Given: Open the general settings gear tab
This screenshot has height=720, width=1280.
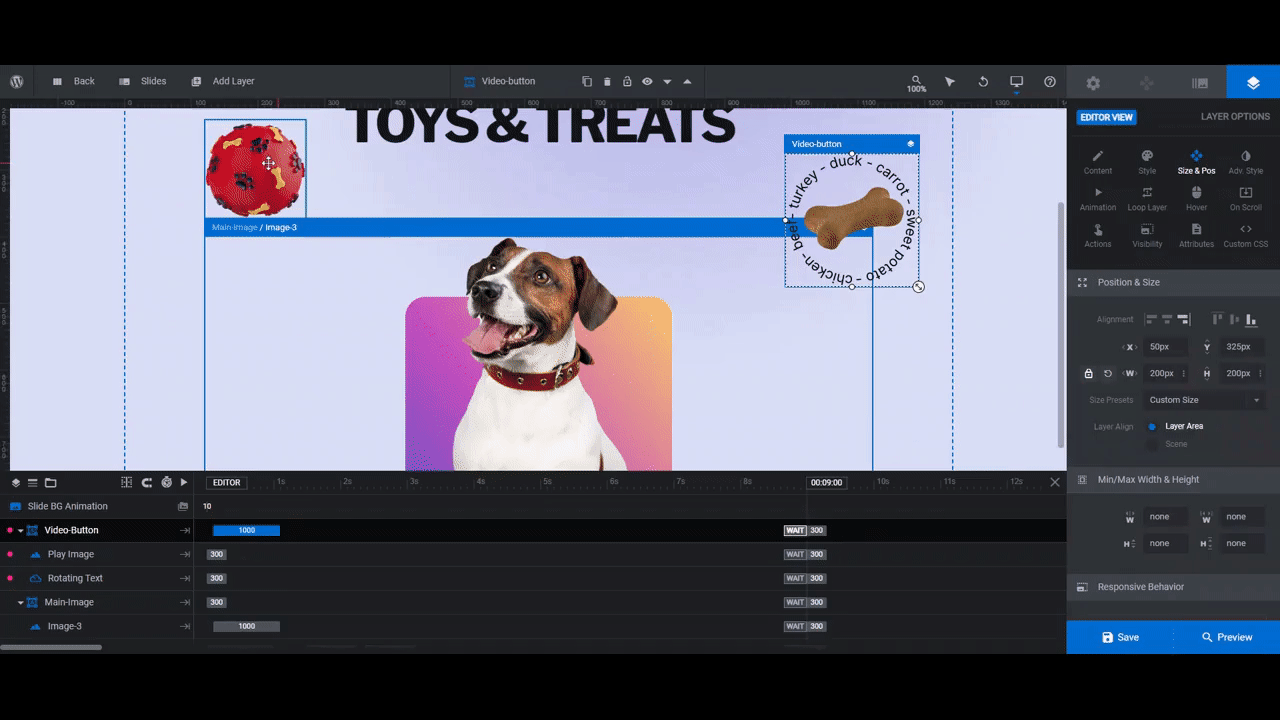Looking at the screenshot, I should click(x=1093, y=83).
